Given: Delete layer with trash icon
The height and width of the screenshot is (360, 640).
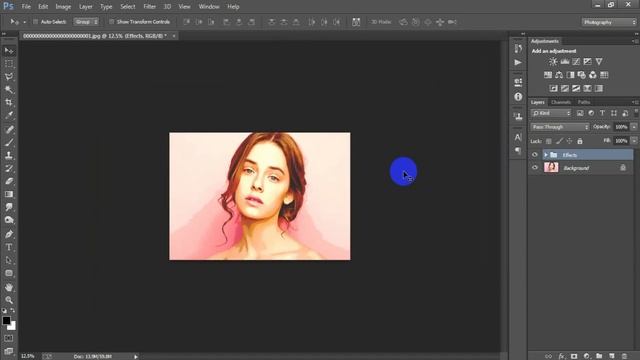Looking at the screenshot, I should coord(624,356).
